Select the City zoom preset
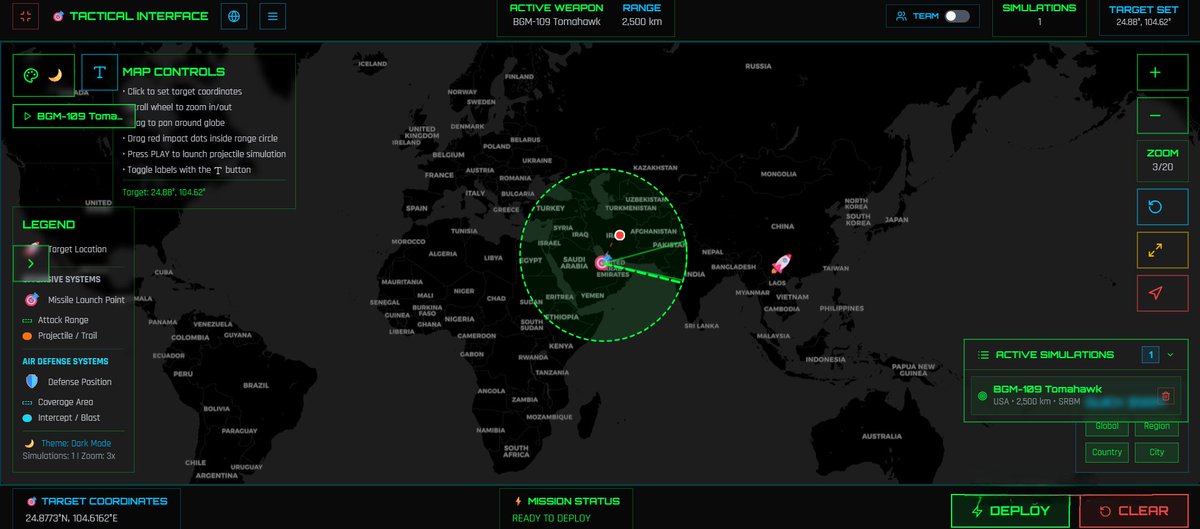Image resolution: width=1200 pixels, height=529 pixels. click(1156, 452)
